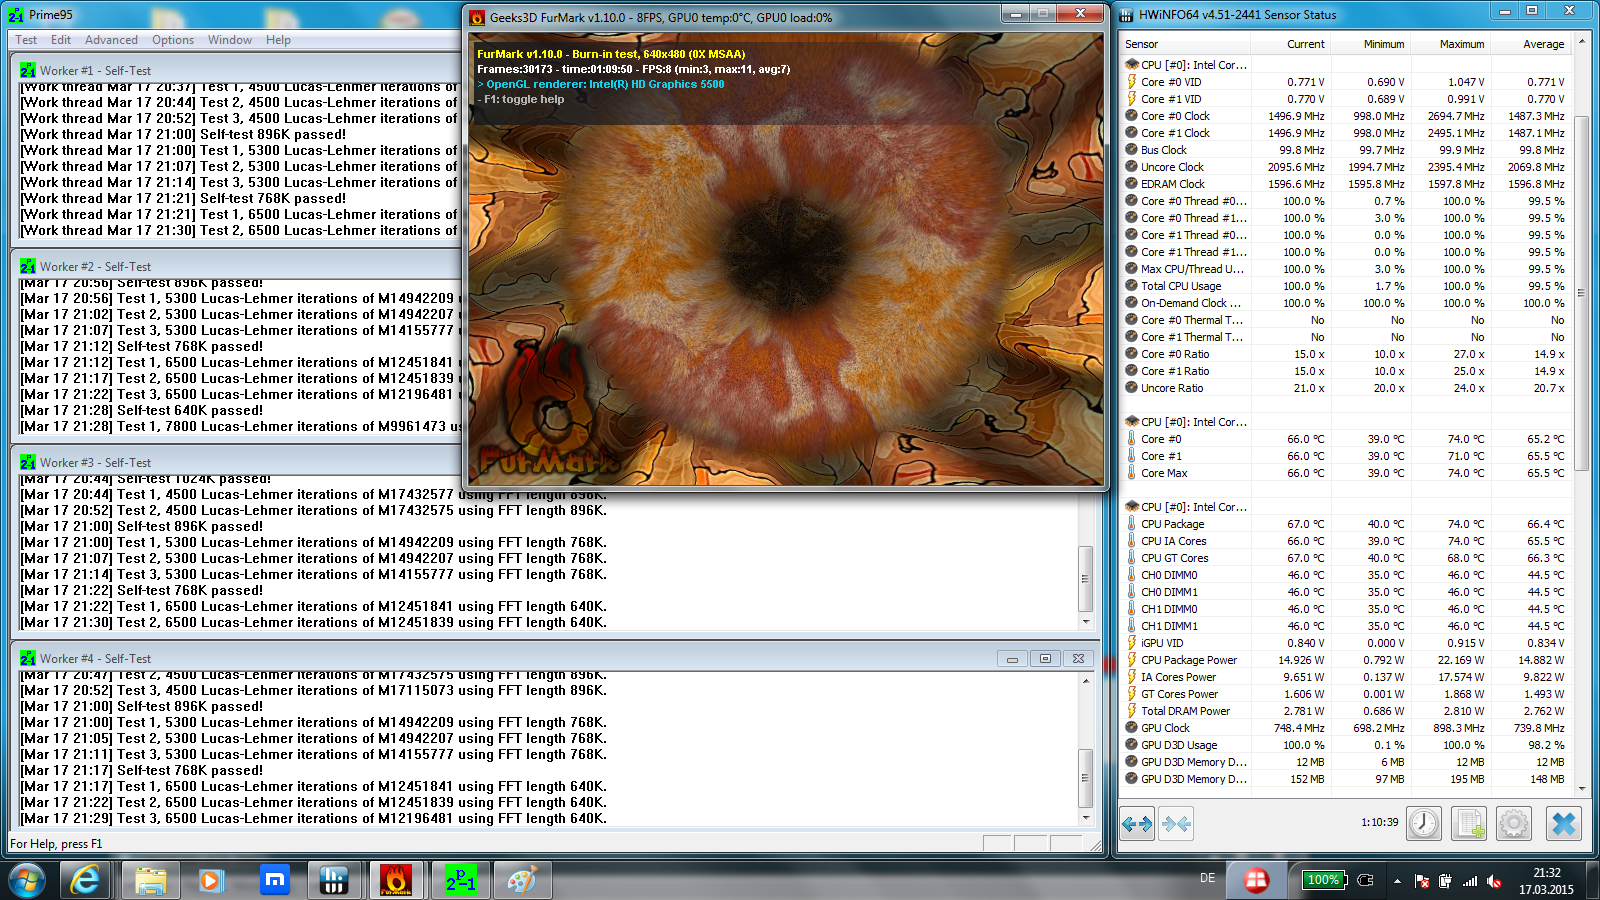Click the Worker #4 scrollbar up arrow
Screen dimensions: 1600x900
click(1086, 681)
